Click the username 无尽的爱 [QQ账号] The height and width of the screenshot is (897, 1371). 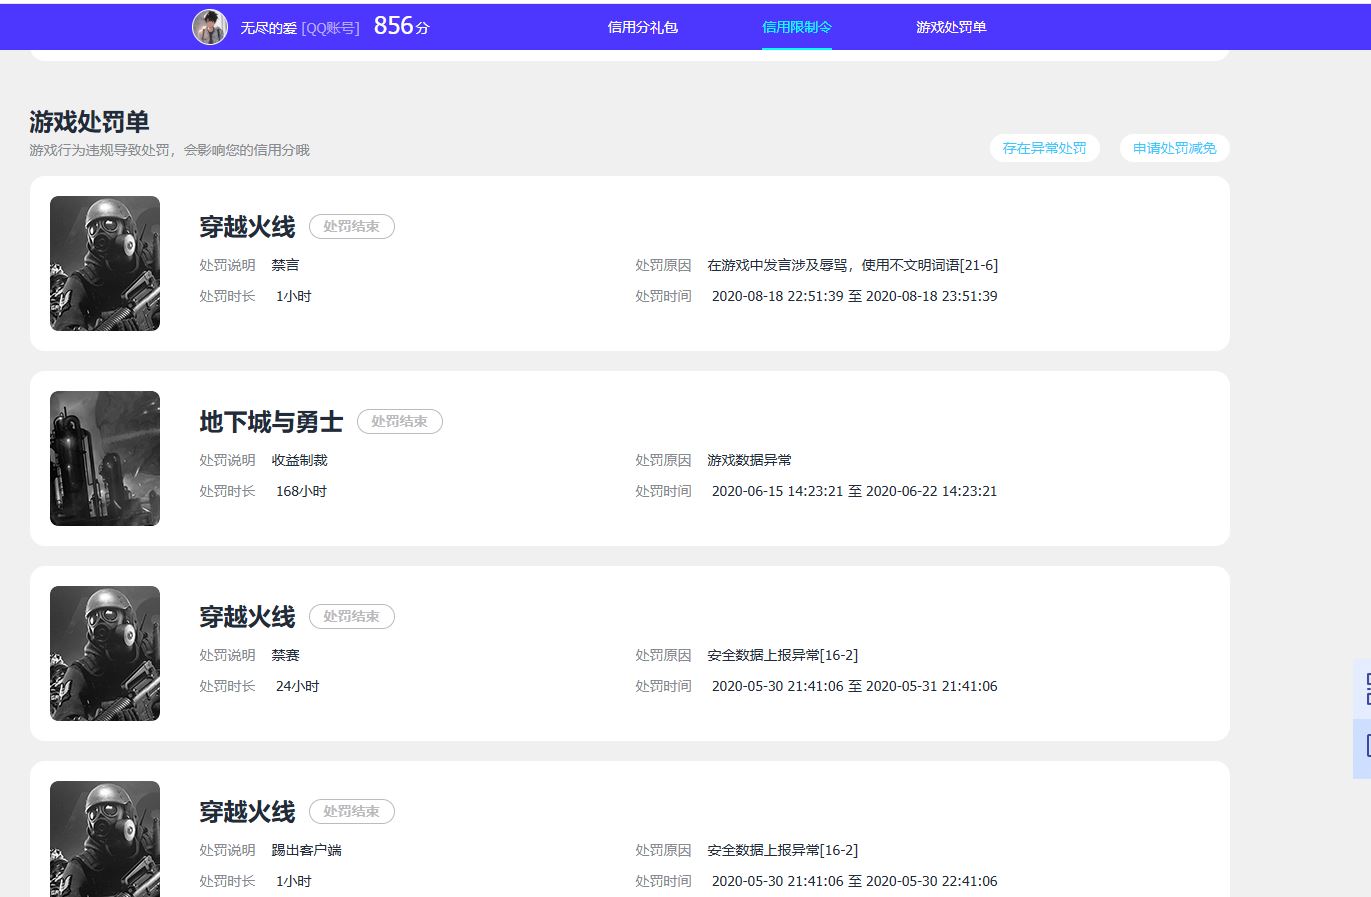click(299, 28)
